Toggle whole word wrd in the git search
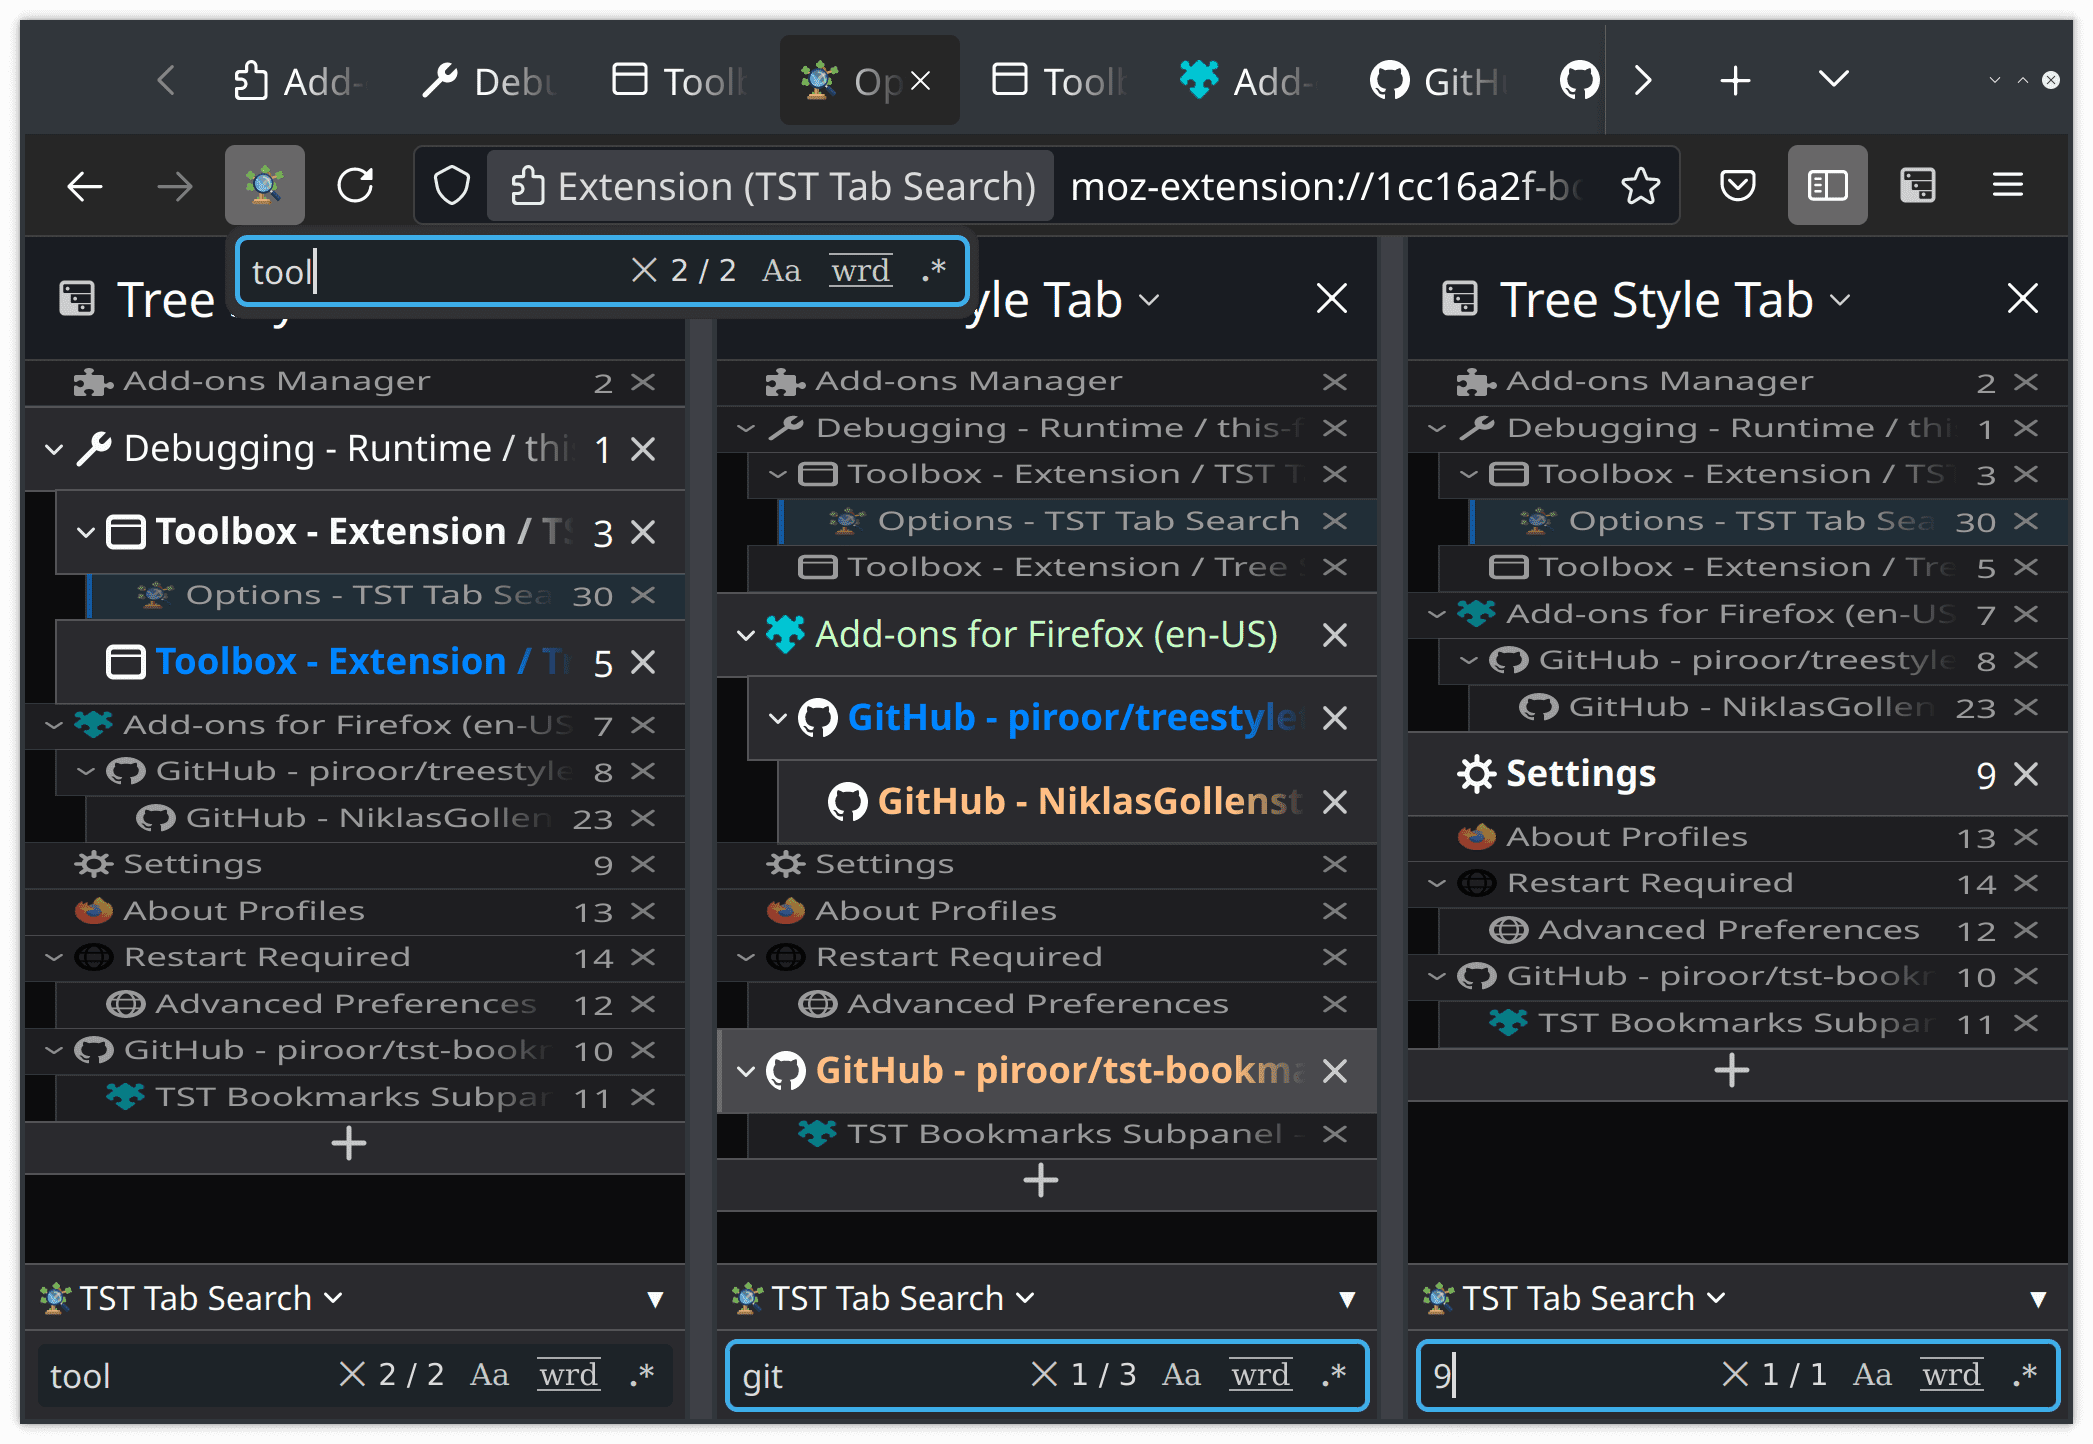 [x=1260, y=1375]
